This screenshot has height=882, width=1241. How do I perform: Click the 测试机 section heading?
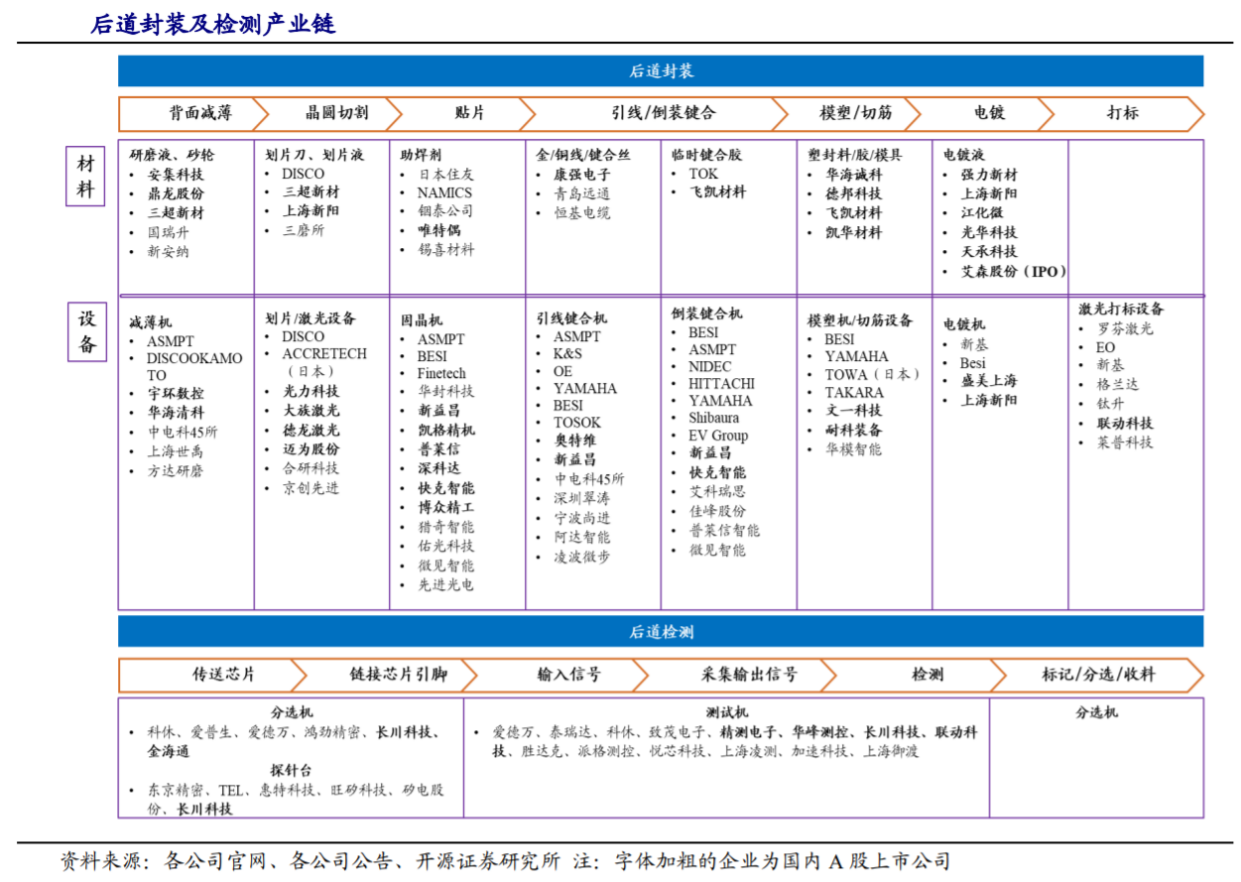point(726,712)
